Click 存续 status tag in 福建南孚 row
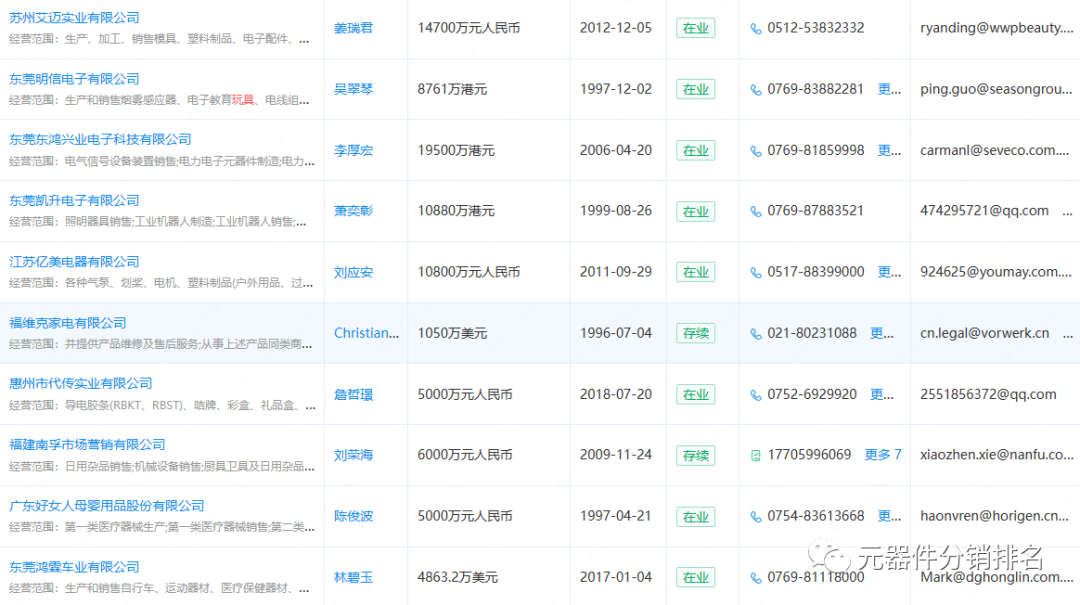 tap(696, 455)
